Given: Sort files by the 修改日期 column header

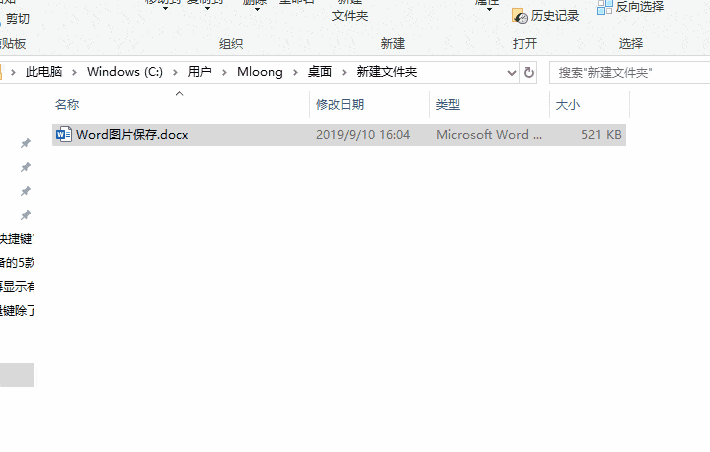Looking at the screenshot, I should click(340, 105).
